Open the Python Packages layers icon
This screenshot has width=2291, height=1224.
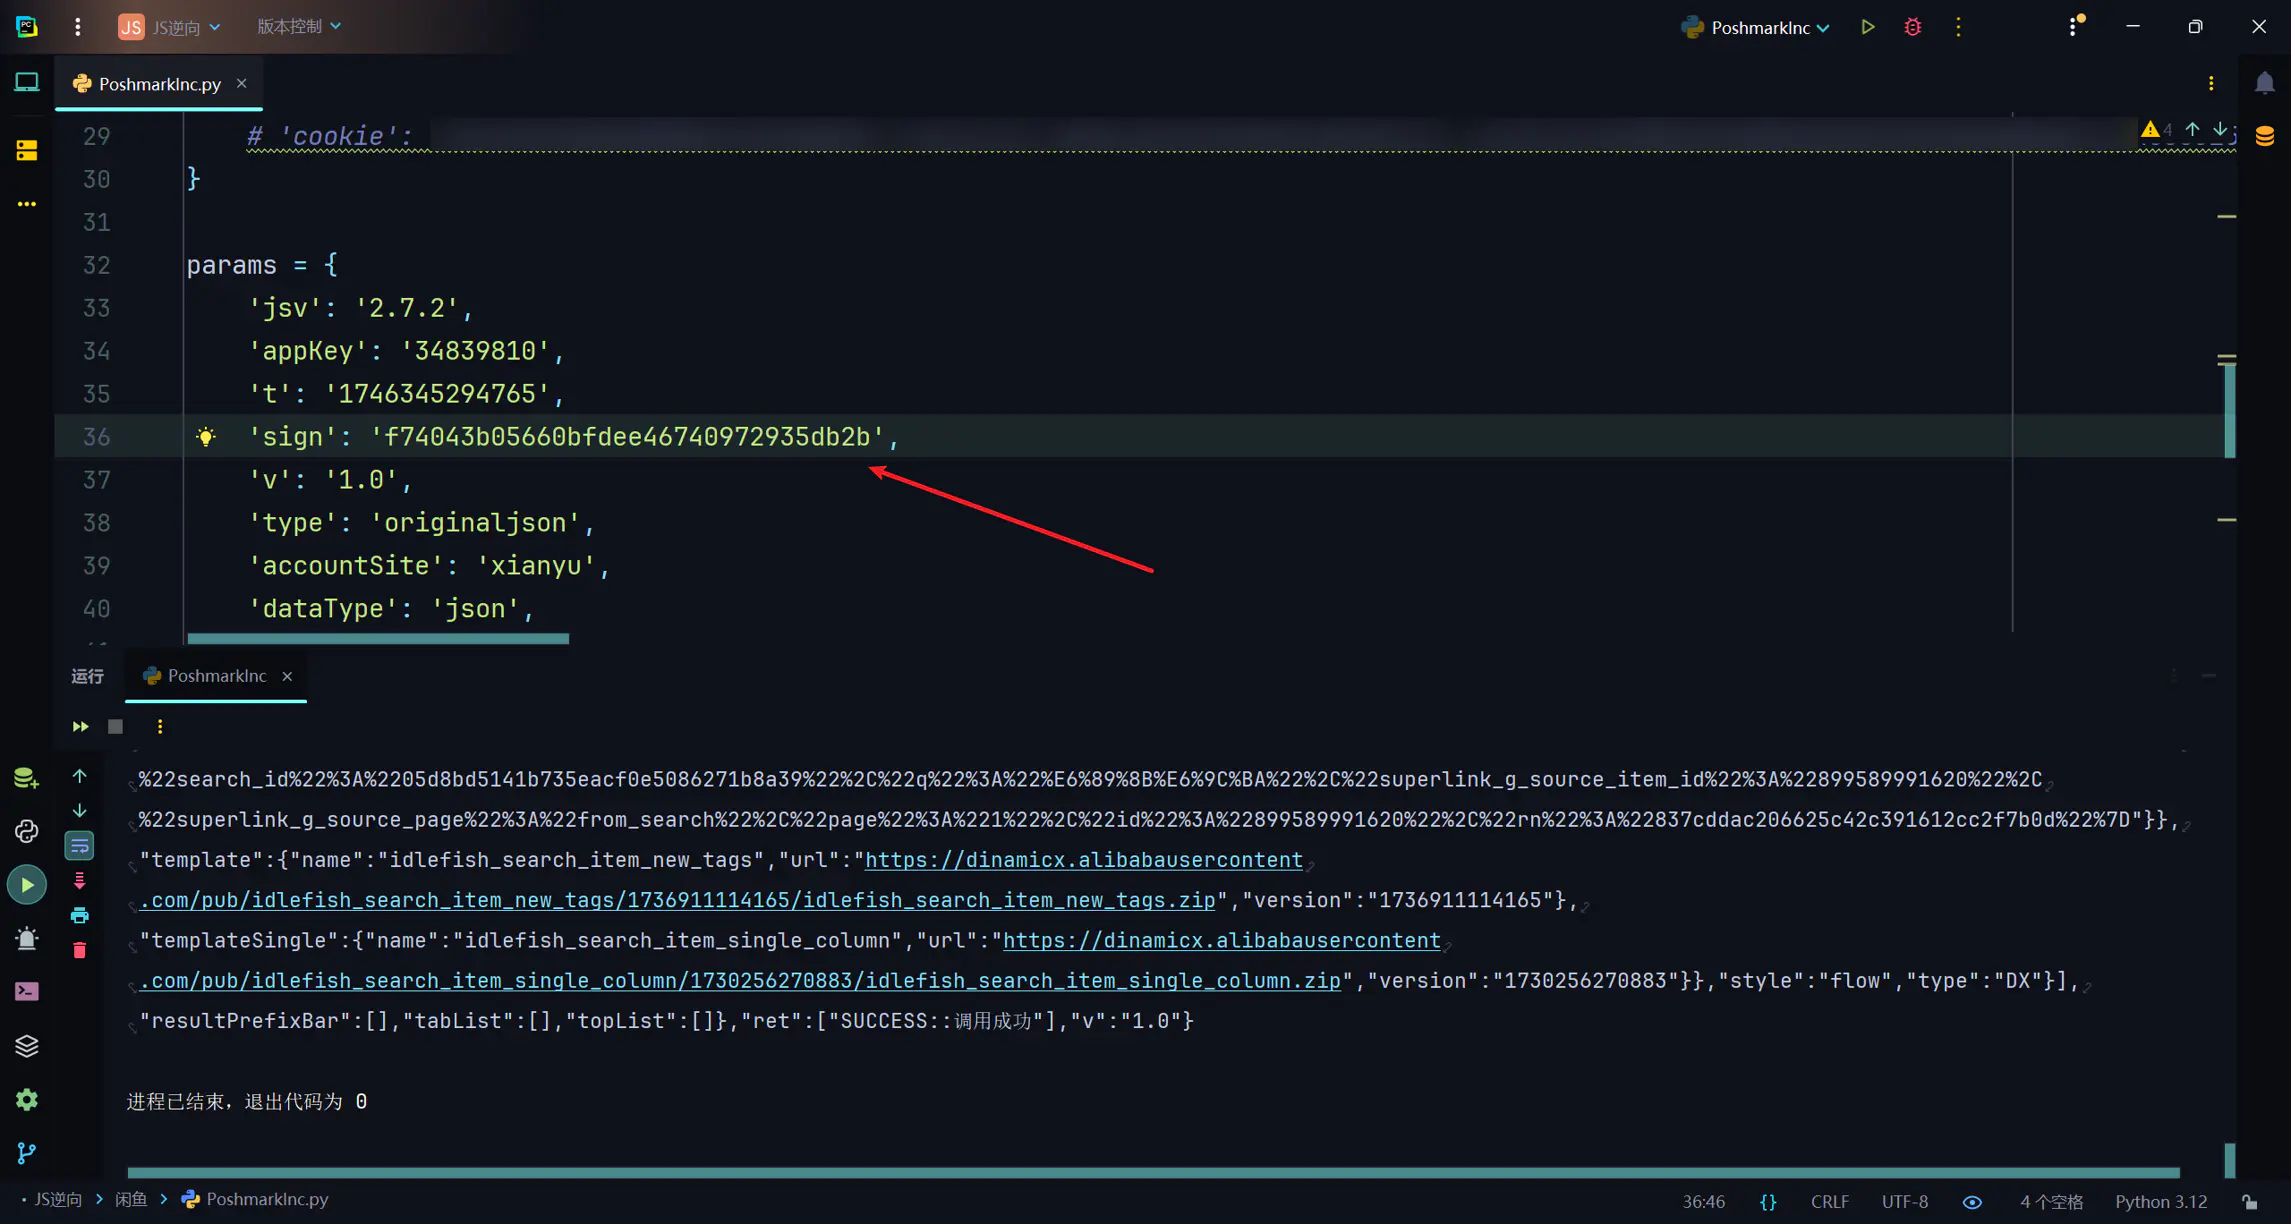tap(27, 1046)
